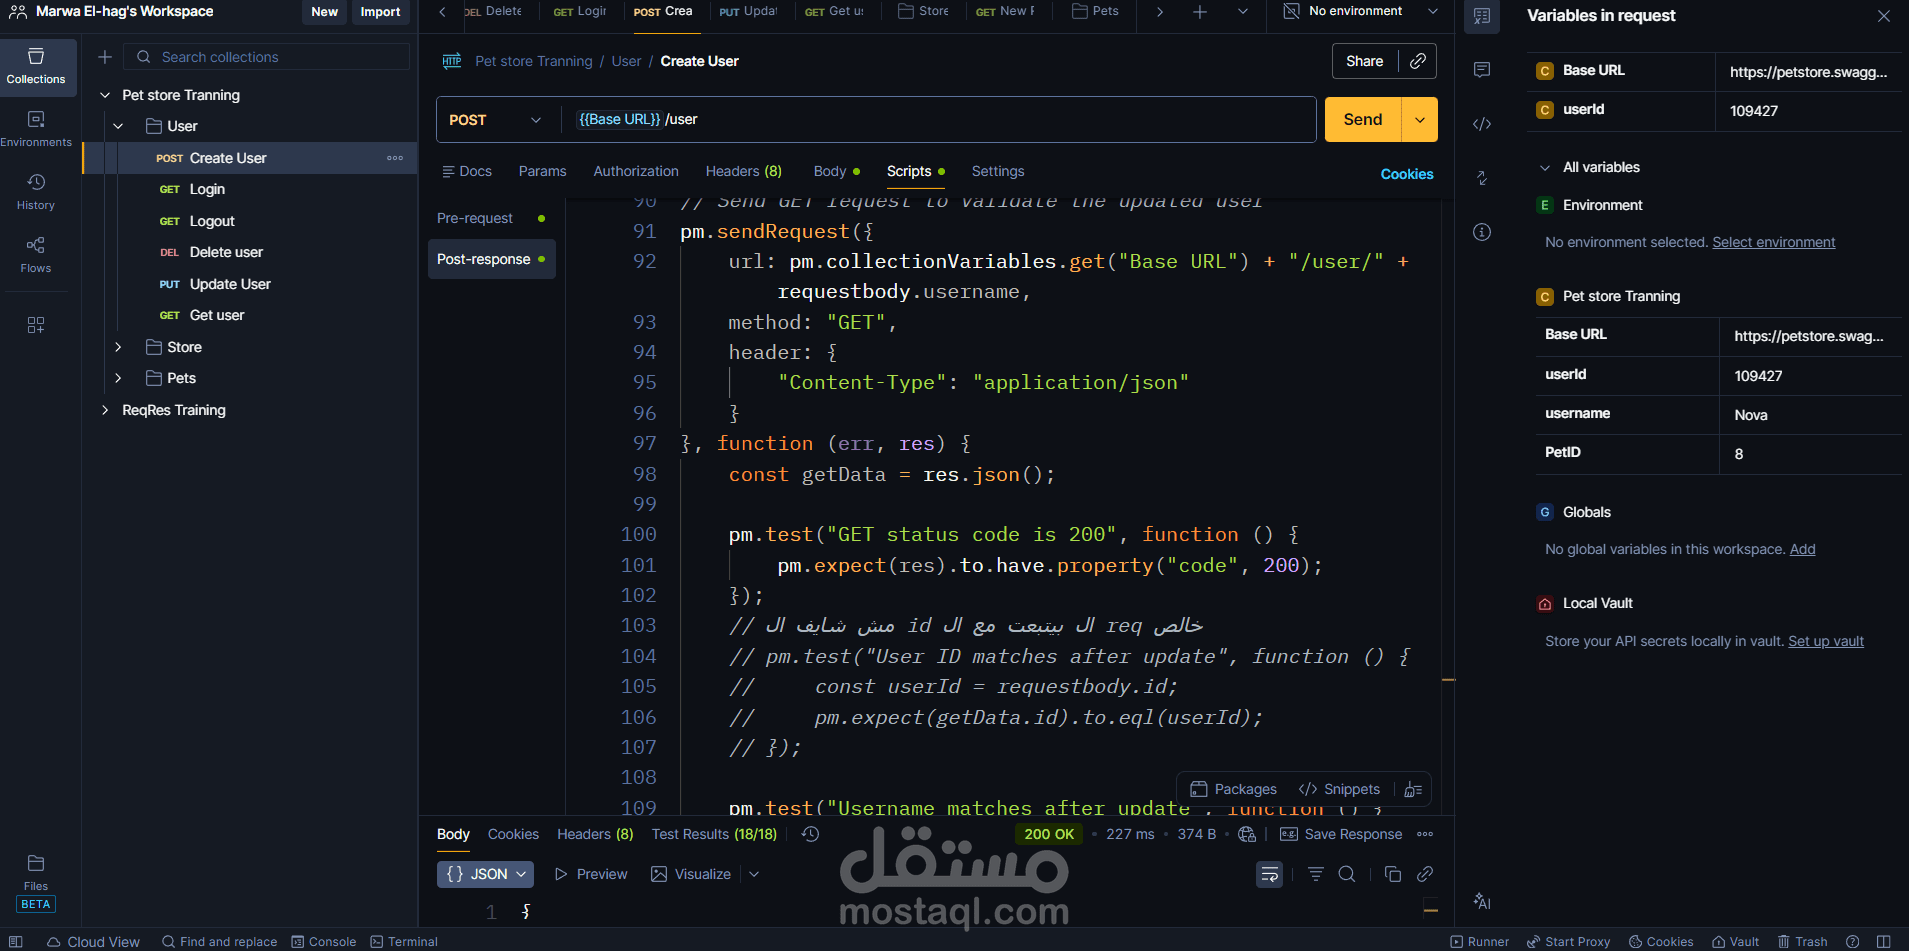
Task: Open the No environment selector
Action: point(1361,12)
